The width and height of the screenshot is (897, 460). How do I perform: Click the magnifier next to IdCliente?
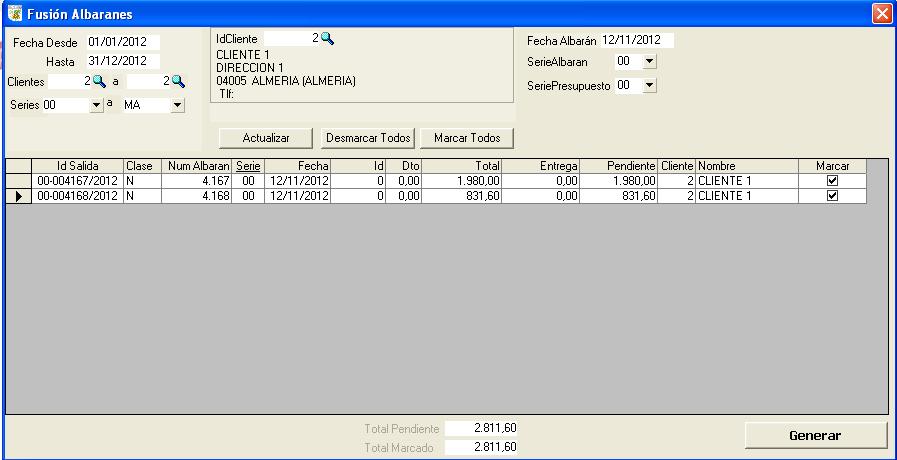(327, 39)
